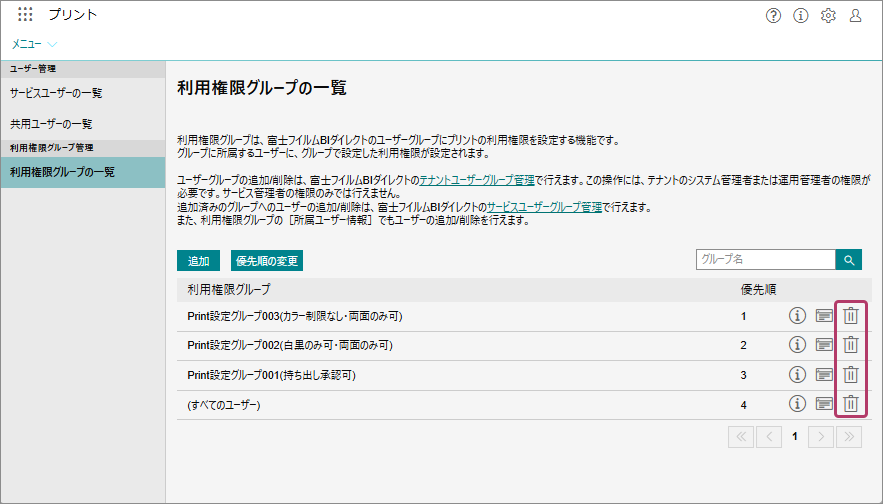The width and height of the screenshot is (883, 504).
Task: Open the app launcher grid icon
Action: pos(25,14)
